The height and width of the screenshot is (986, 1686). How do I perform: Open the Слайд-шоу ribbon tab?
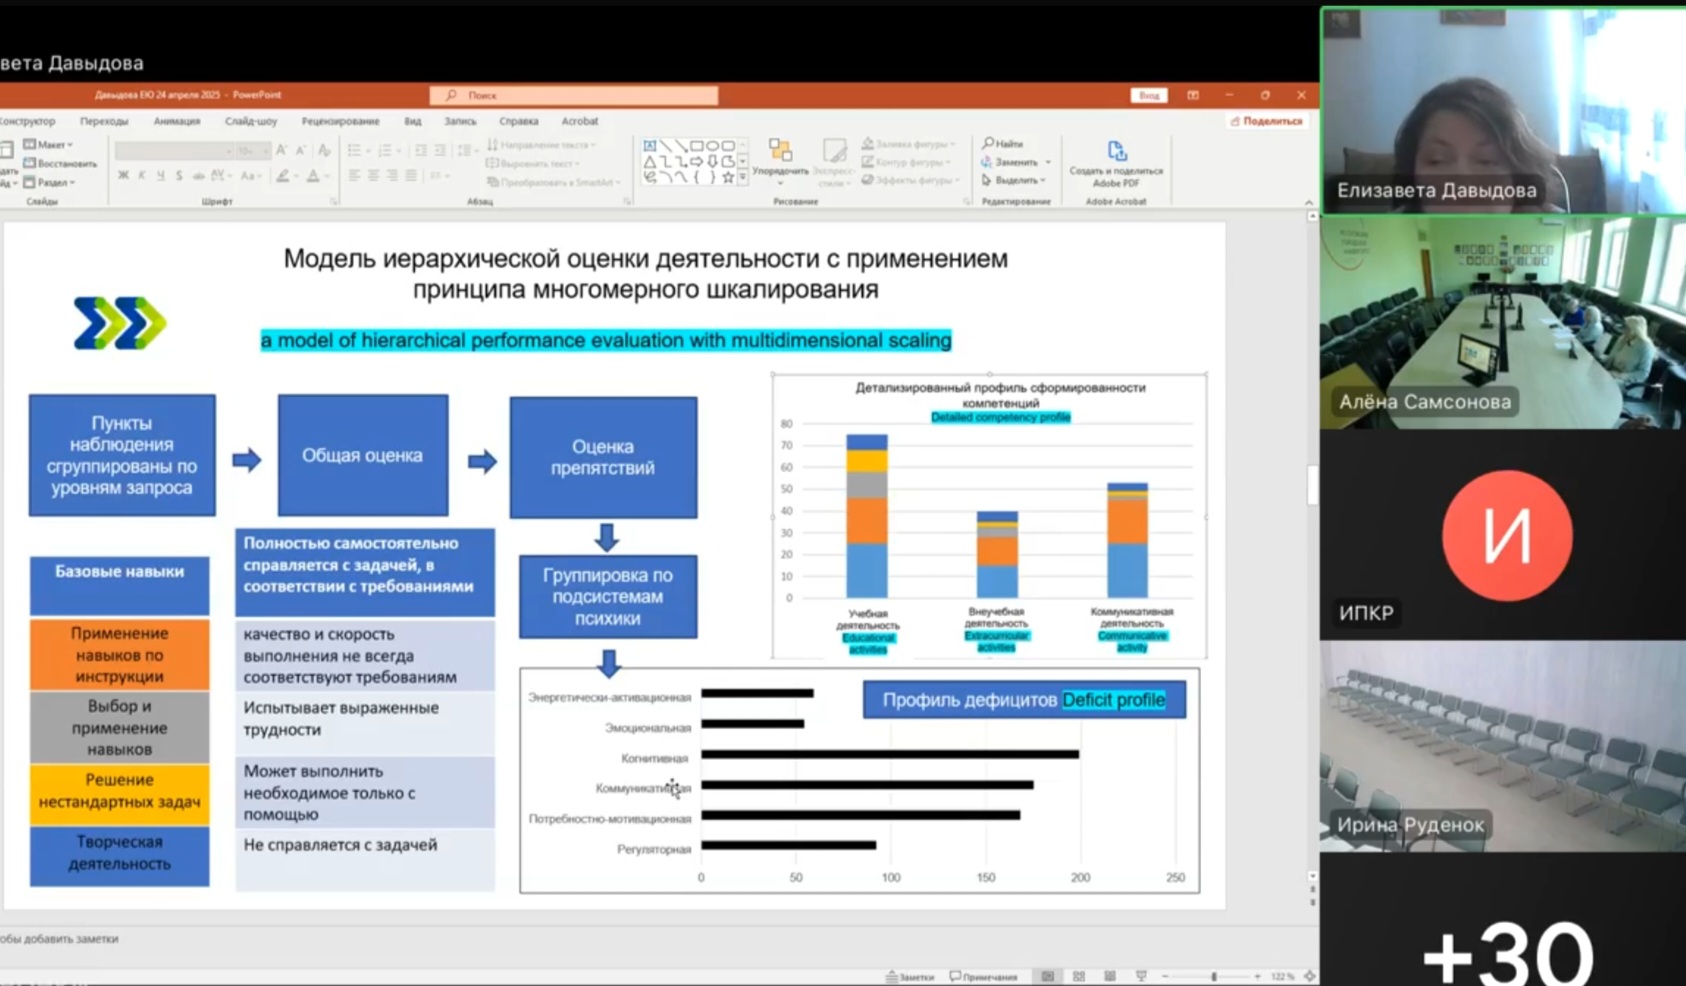click(251, 121)
